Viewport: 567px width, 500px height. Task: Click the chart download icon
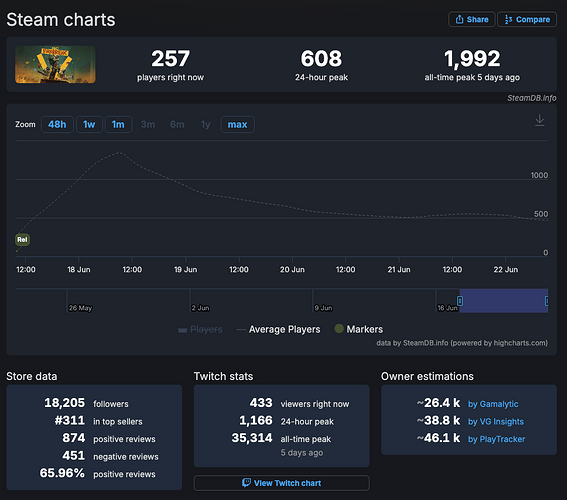(x=540, y=120)
